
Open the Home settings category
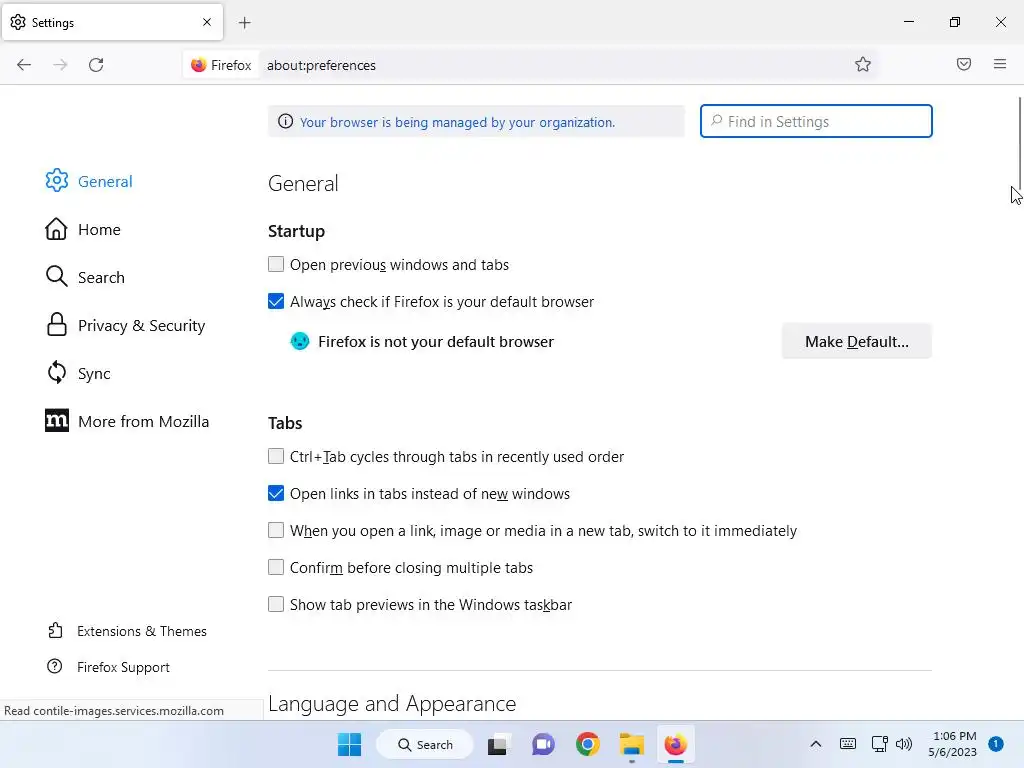pyautogui.click(x=99, y=230)
